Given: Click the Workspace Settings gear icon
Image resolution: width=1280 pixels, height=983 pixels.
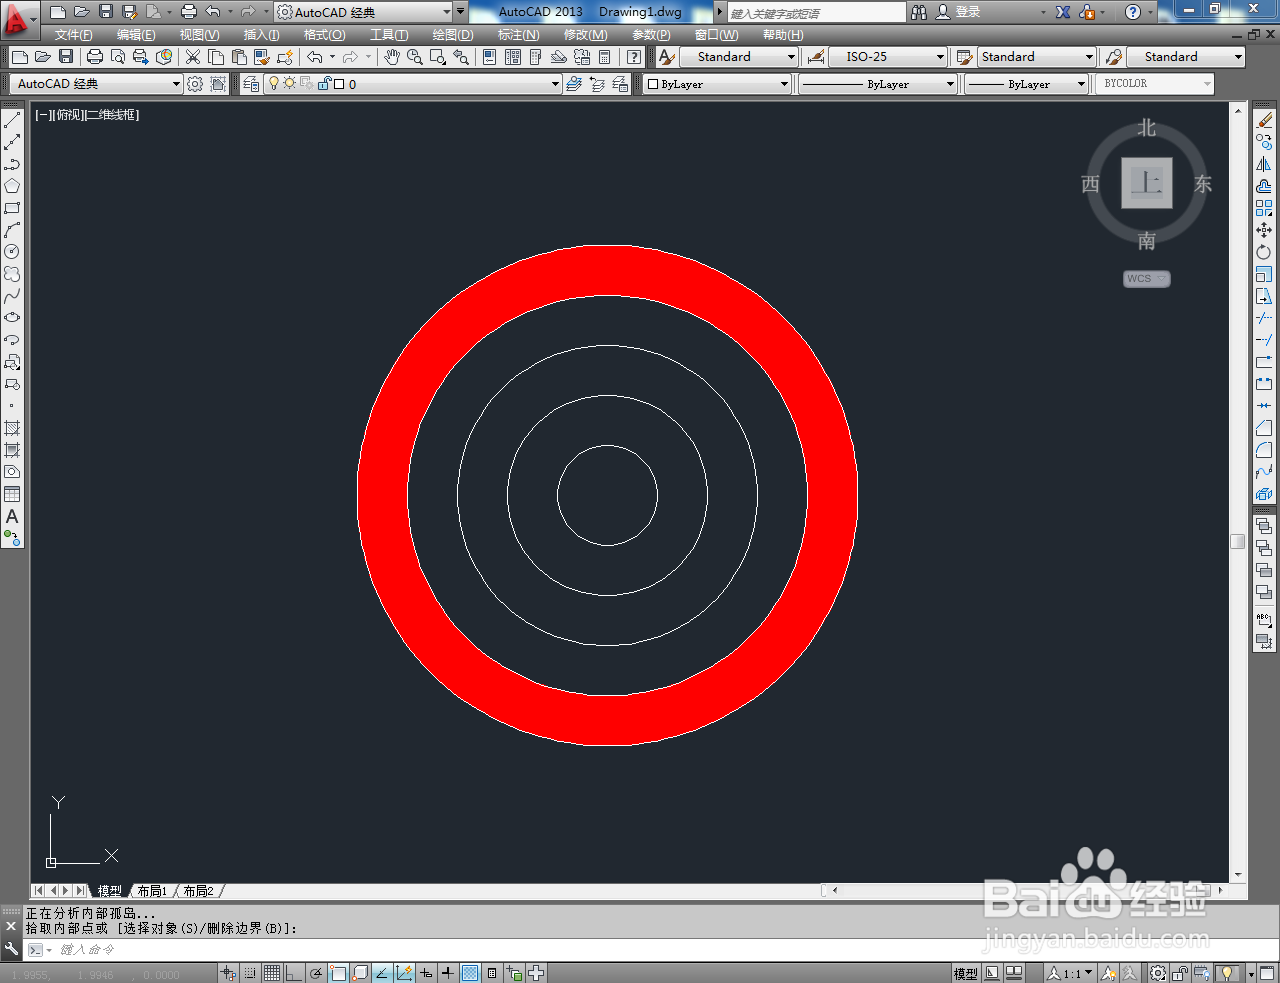Looking at the screenshot, I should 195,84.
